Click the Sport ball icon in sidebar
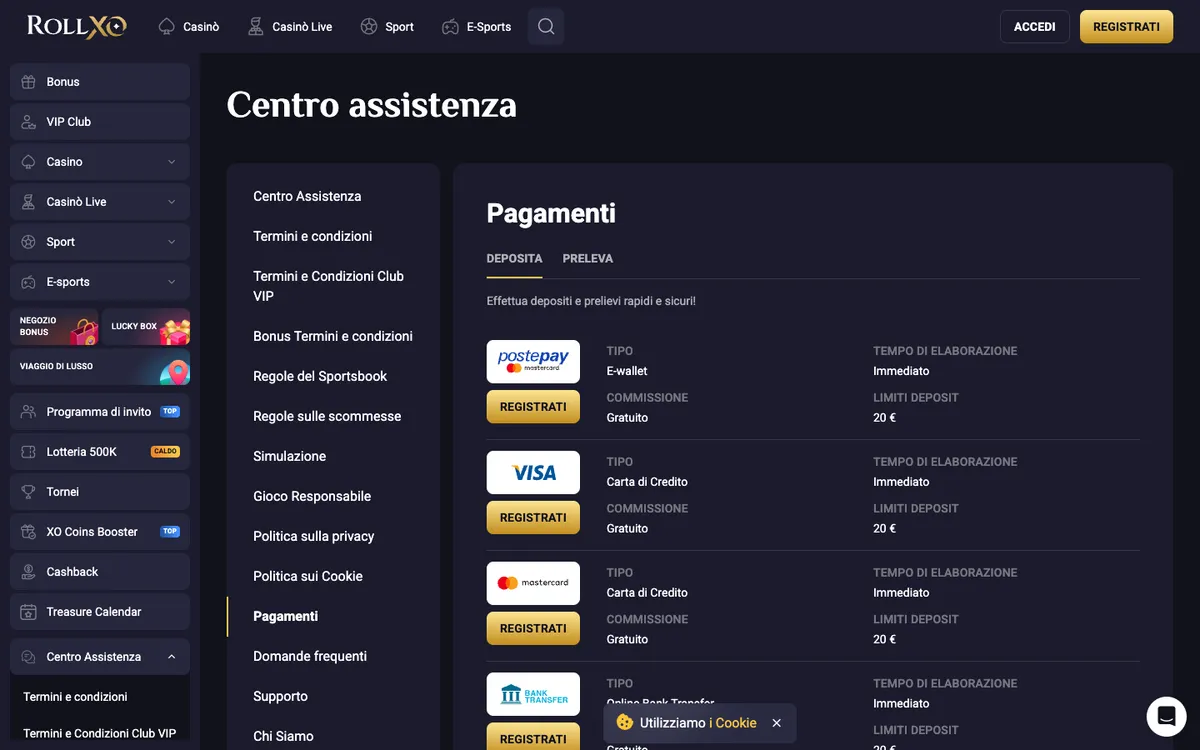Image resolution: width=1200 pixels, height=750 pixels. [x=28, y=242]
